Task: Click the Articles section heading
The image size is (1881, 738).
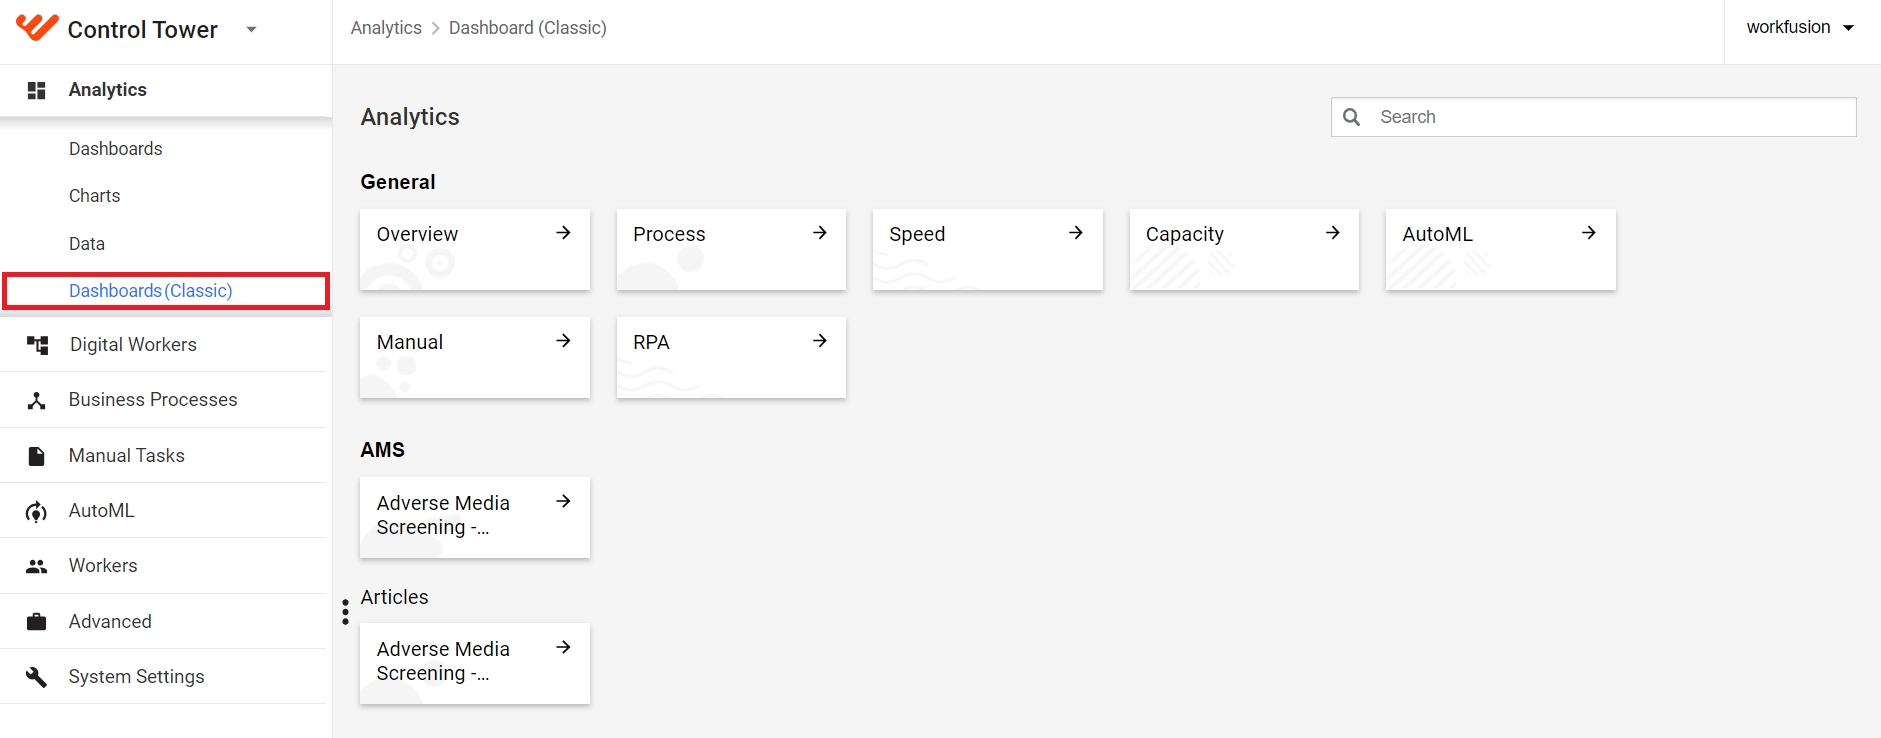Action: 395,597
